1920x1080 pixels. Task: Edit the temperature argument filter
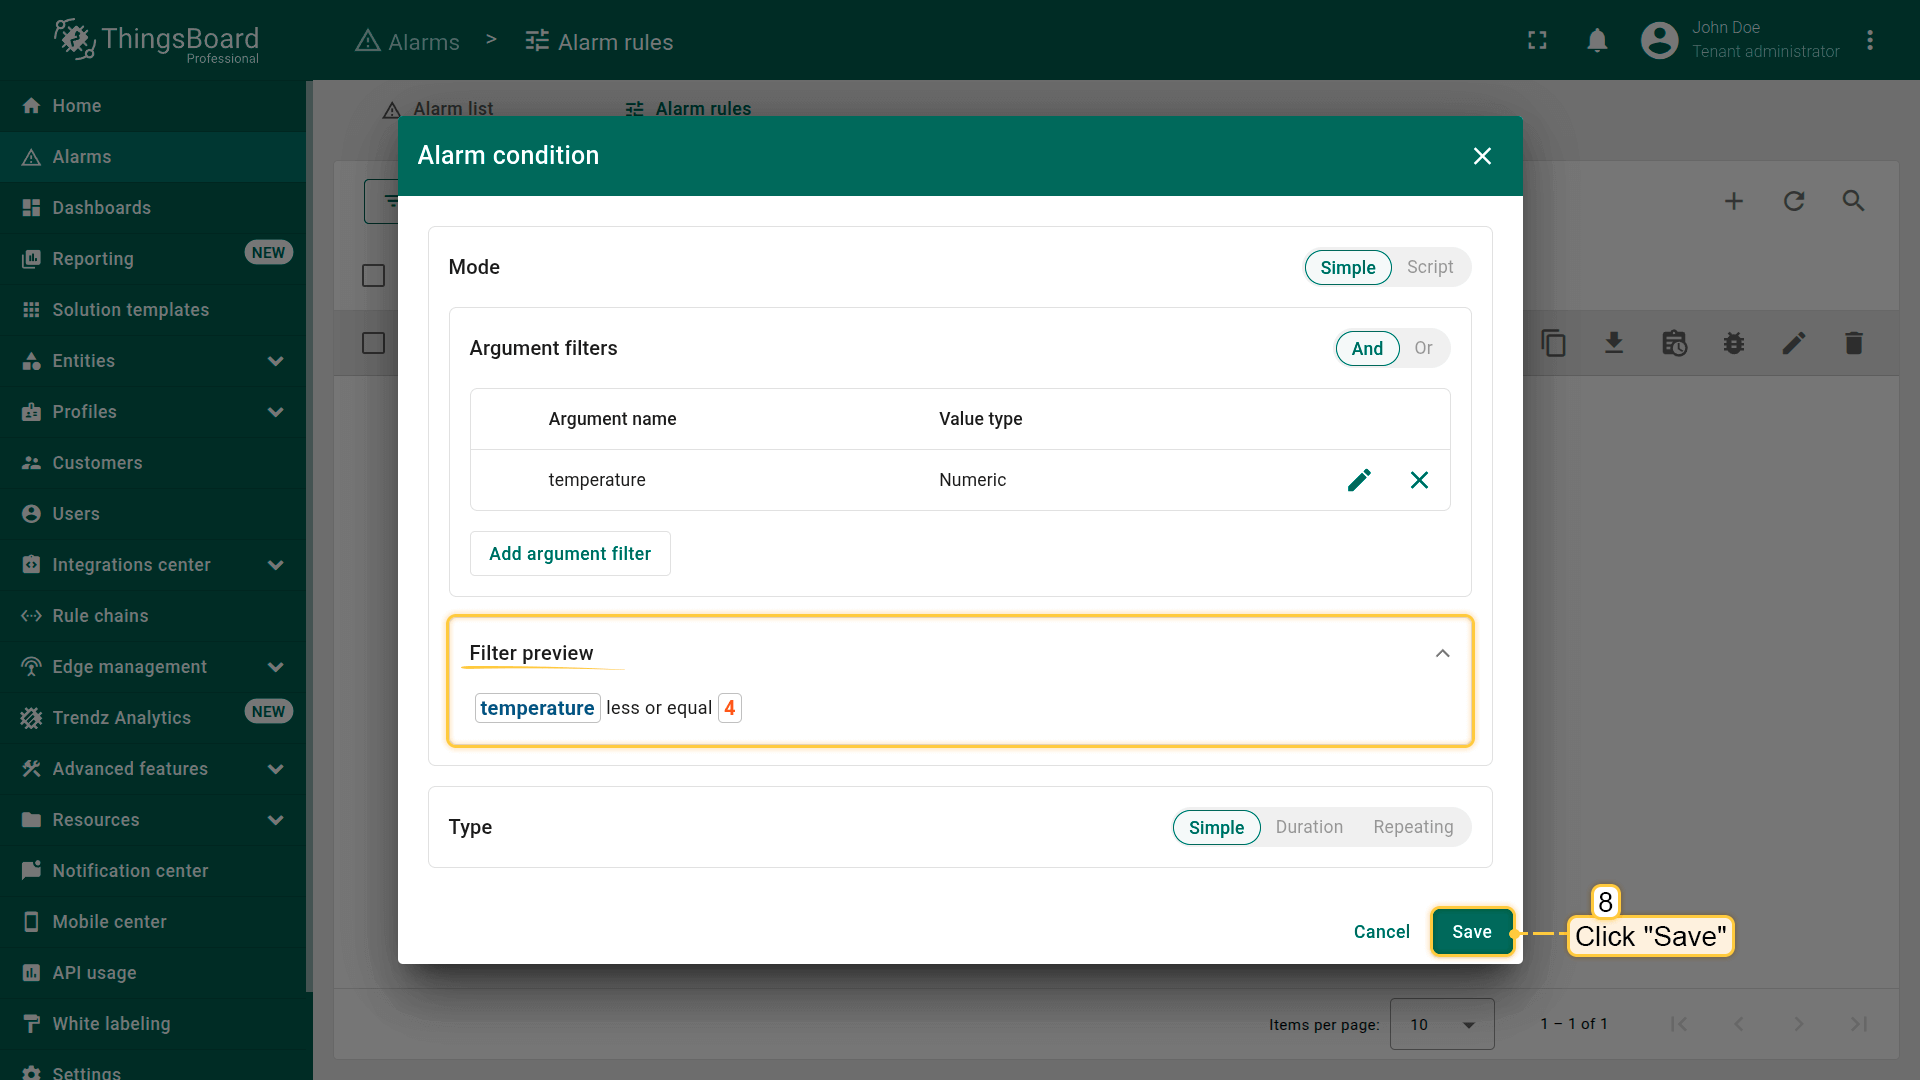click(1359, 480)
